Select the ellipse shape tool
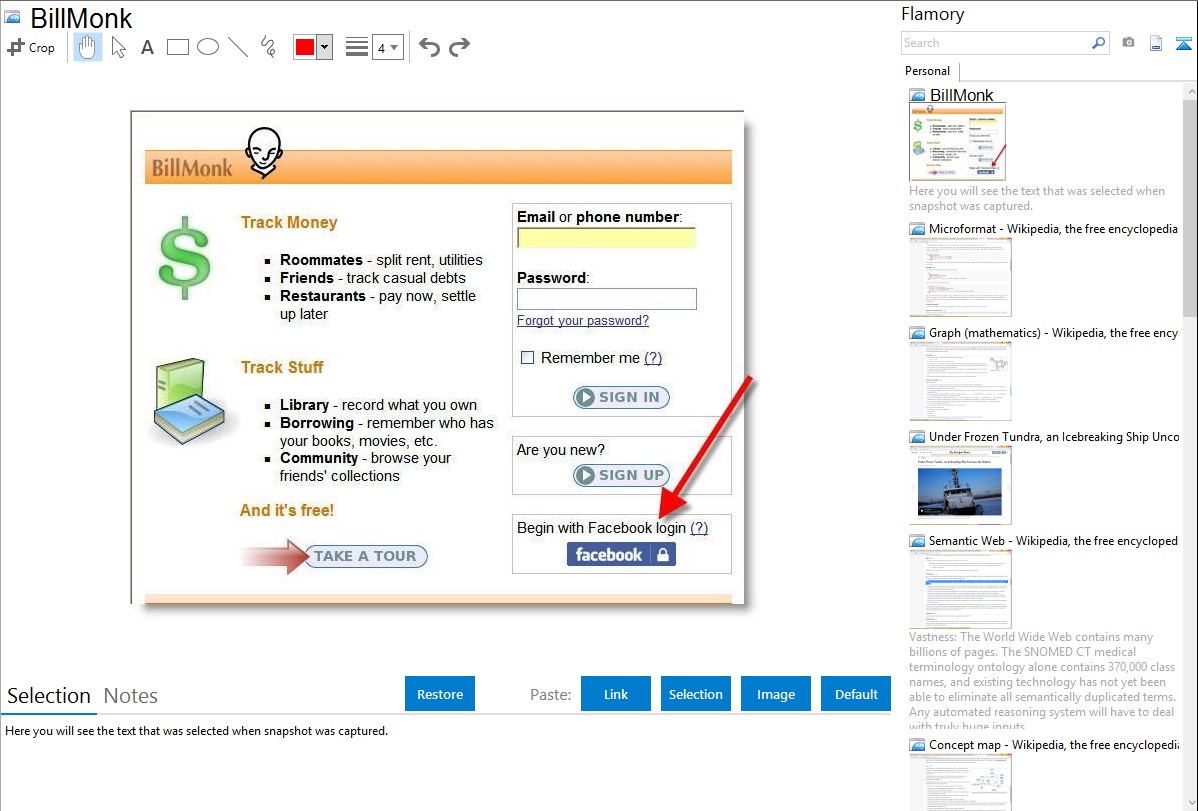 [208, 47]
